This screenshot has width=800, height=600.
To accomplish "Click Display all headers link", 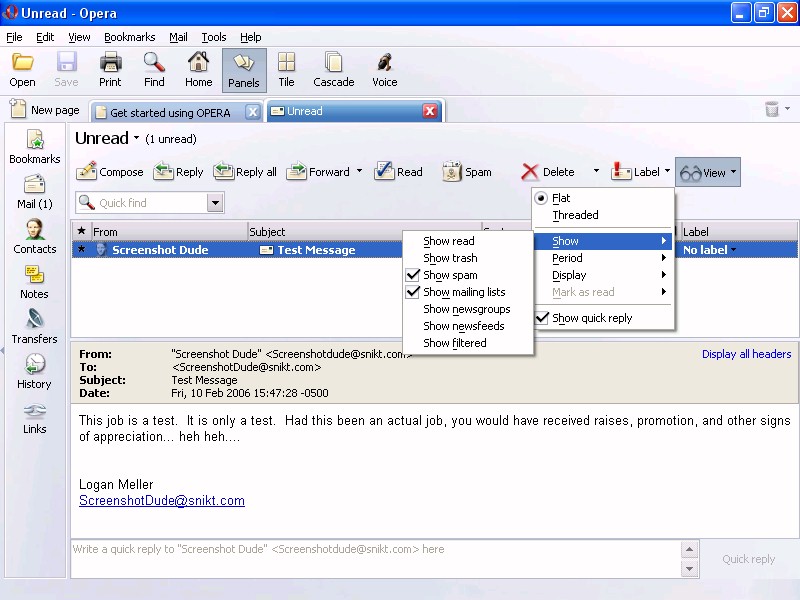I will tap(746, 354).
